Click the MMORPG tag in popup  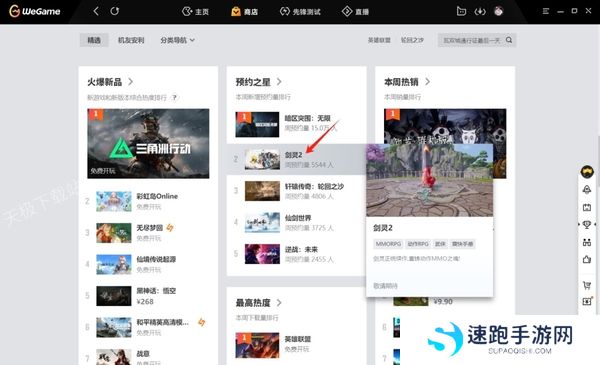tap(388, 244)
